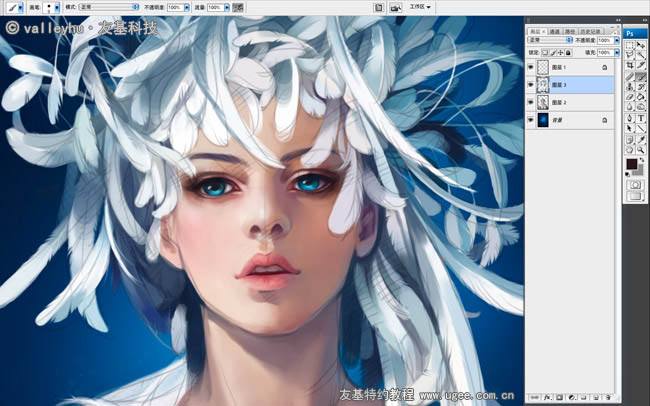Select the Notes tool

630,140
